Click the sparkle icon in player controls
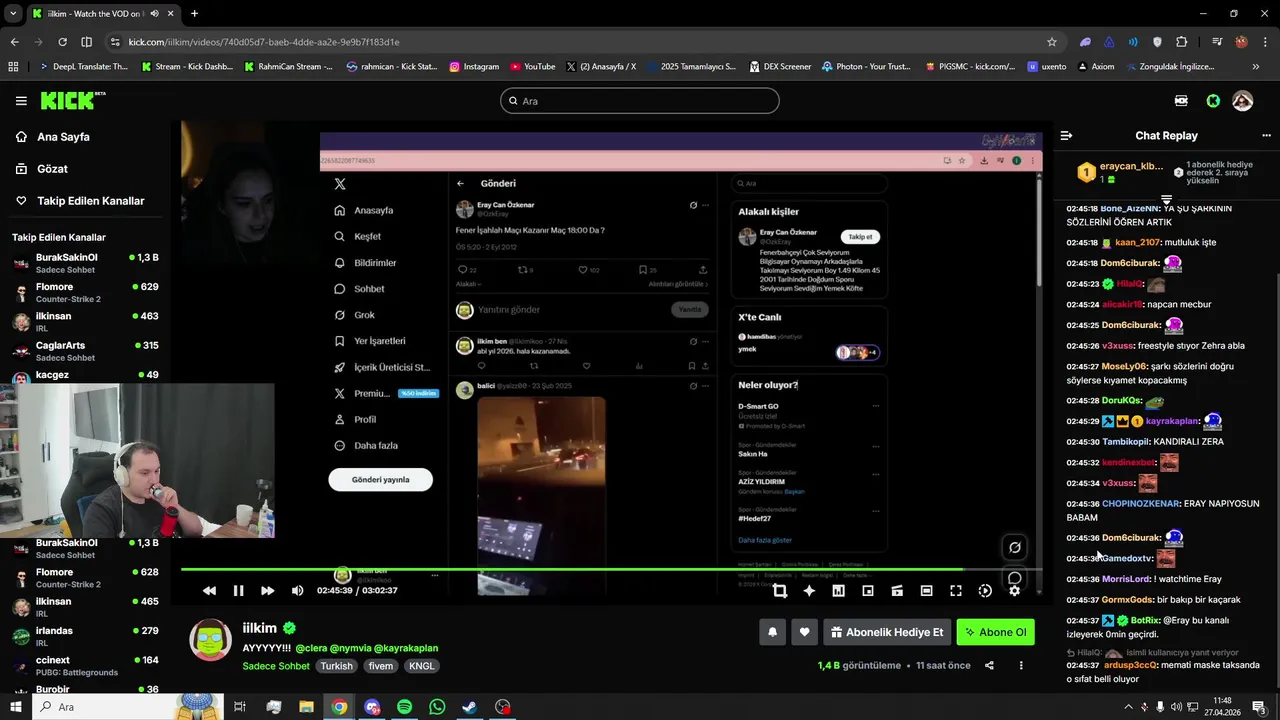This screenshot has height=720, width=1280. click(809, 591)
